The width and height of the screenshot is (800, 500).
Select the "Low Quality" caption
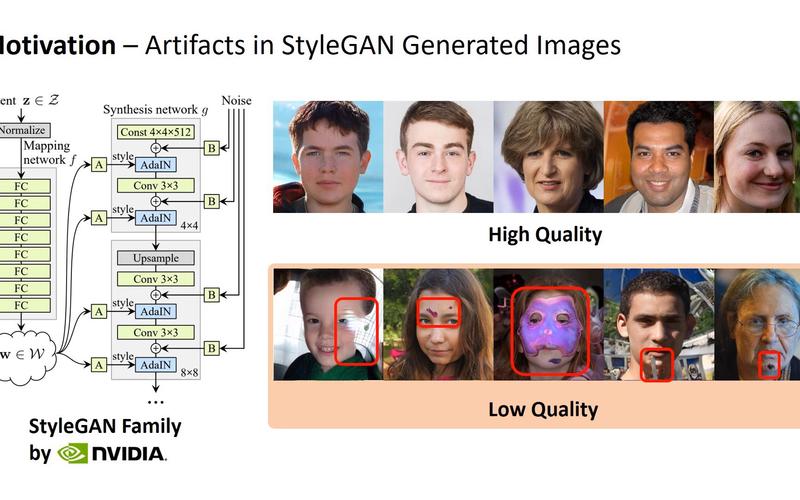point(543,409)
